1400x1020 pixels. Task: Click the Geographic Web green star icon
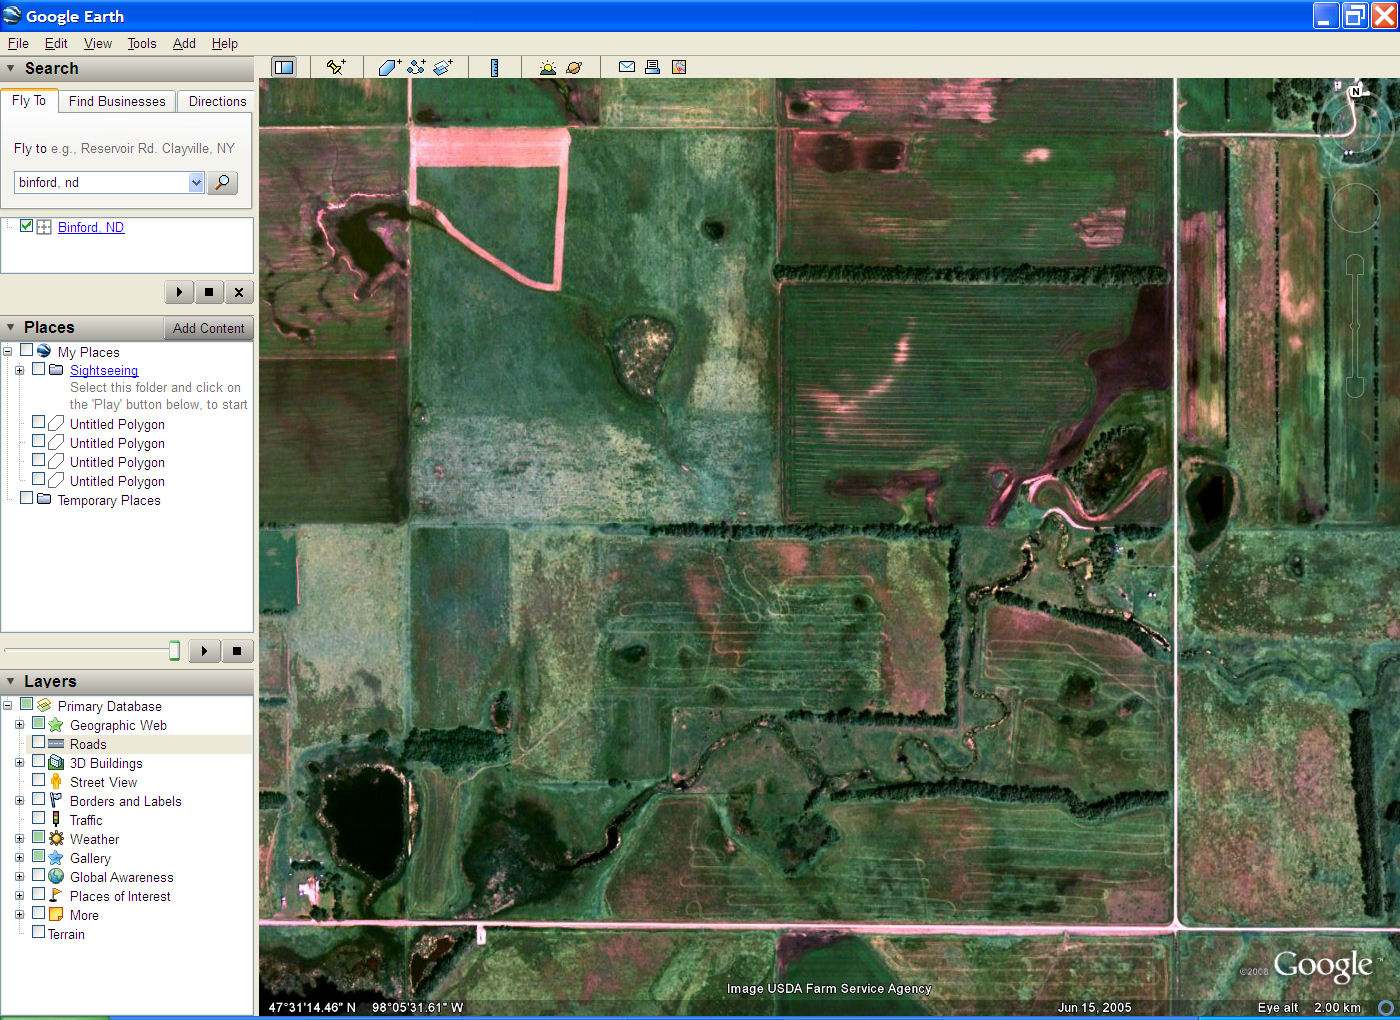(x=56, y=725)
